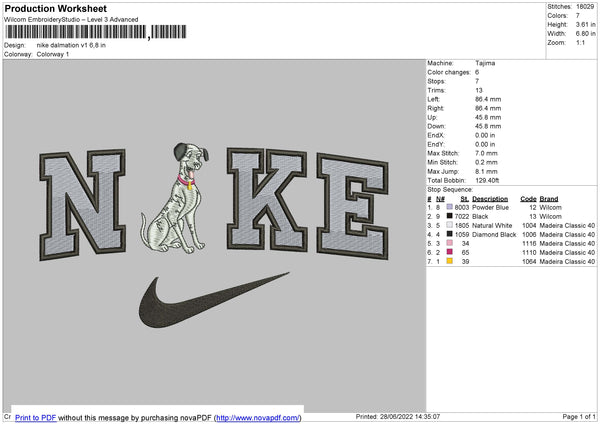Click the dalmatian dog in the design
The width and height of the screenshot is (600, 424).
coord(175,198)
